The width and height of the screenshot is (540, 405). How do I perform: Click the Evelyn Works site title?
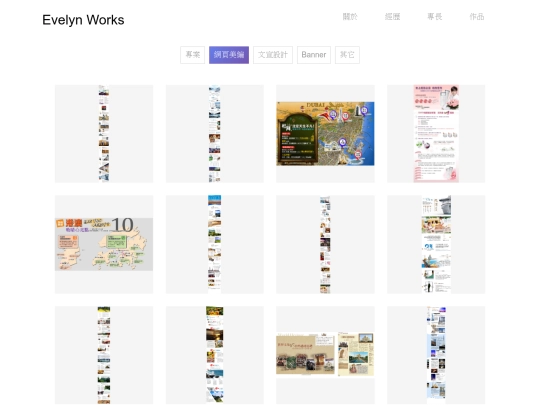point(83,20)
